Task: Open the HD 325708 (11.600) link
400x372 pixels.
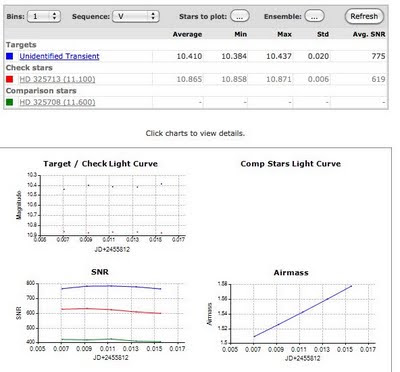Action: pos(57,102)
